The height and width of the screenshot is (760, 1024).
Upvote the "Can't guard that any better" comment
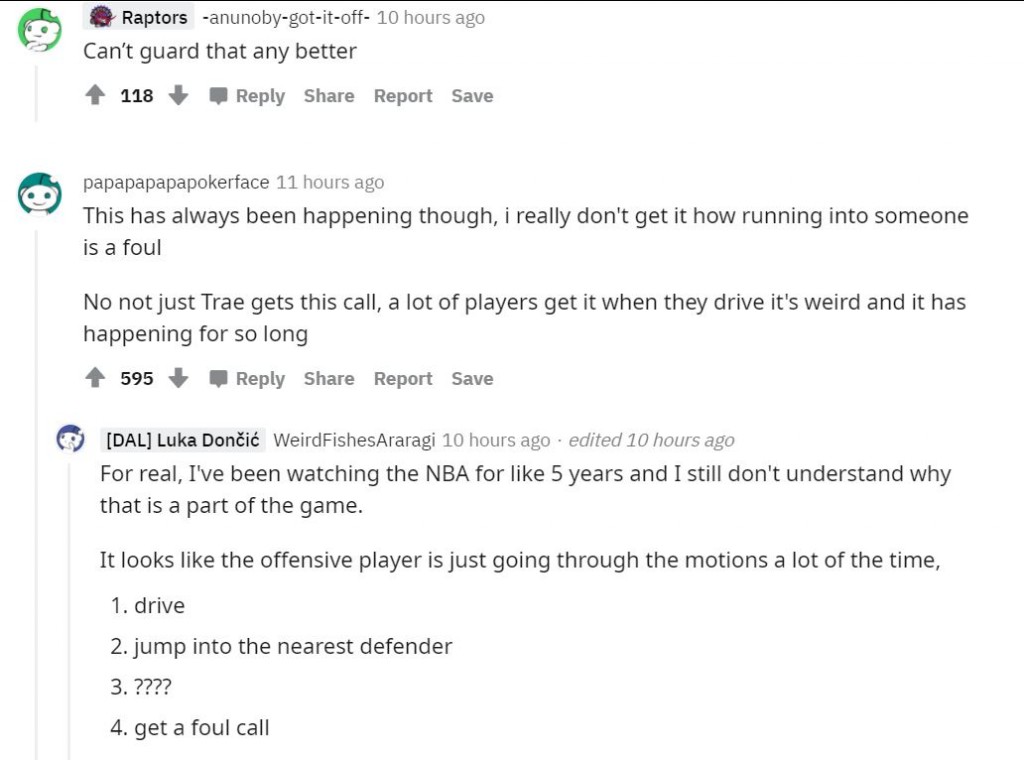(96, 96)
